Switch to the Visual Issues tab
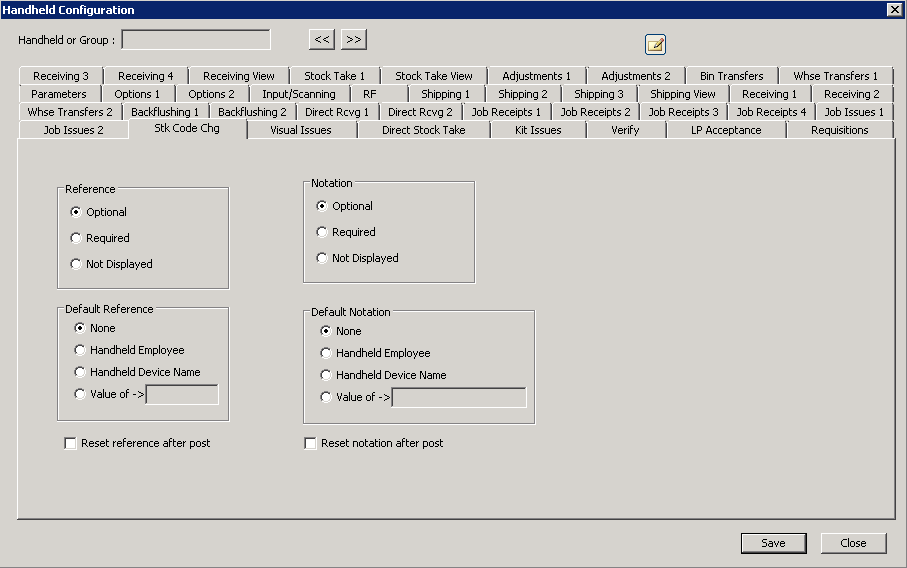This screenshot has height=568, width=907. click(x=301, y=130)
